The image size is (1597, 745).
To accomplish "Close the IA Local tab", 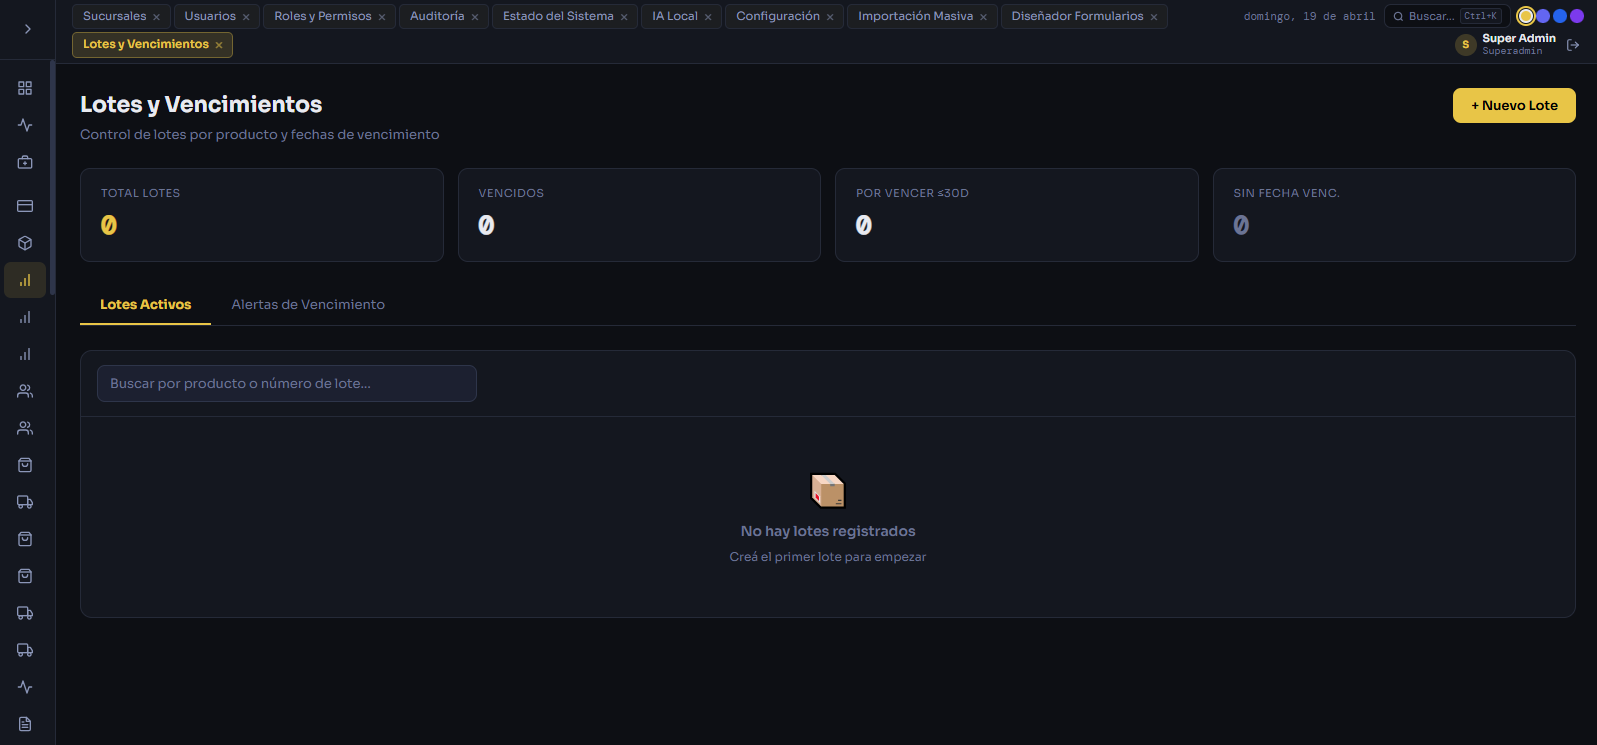I will coord(708,17).
